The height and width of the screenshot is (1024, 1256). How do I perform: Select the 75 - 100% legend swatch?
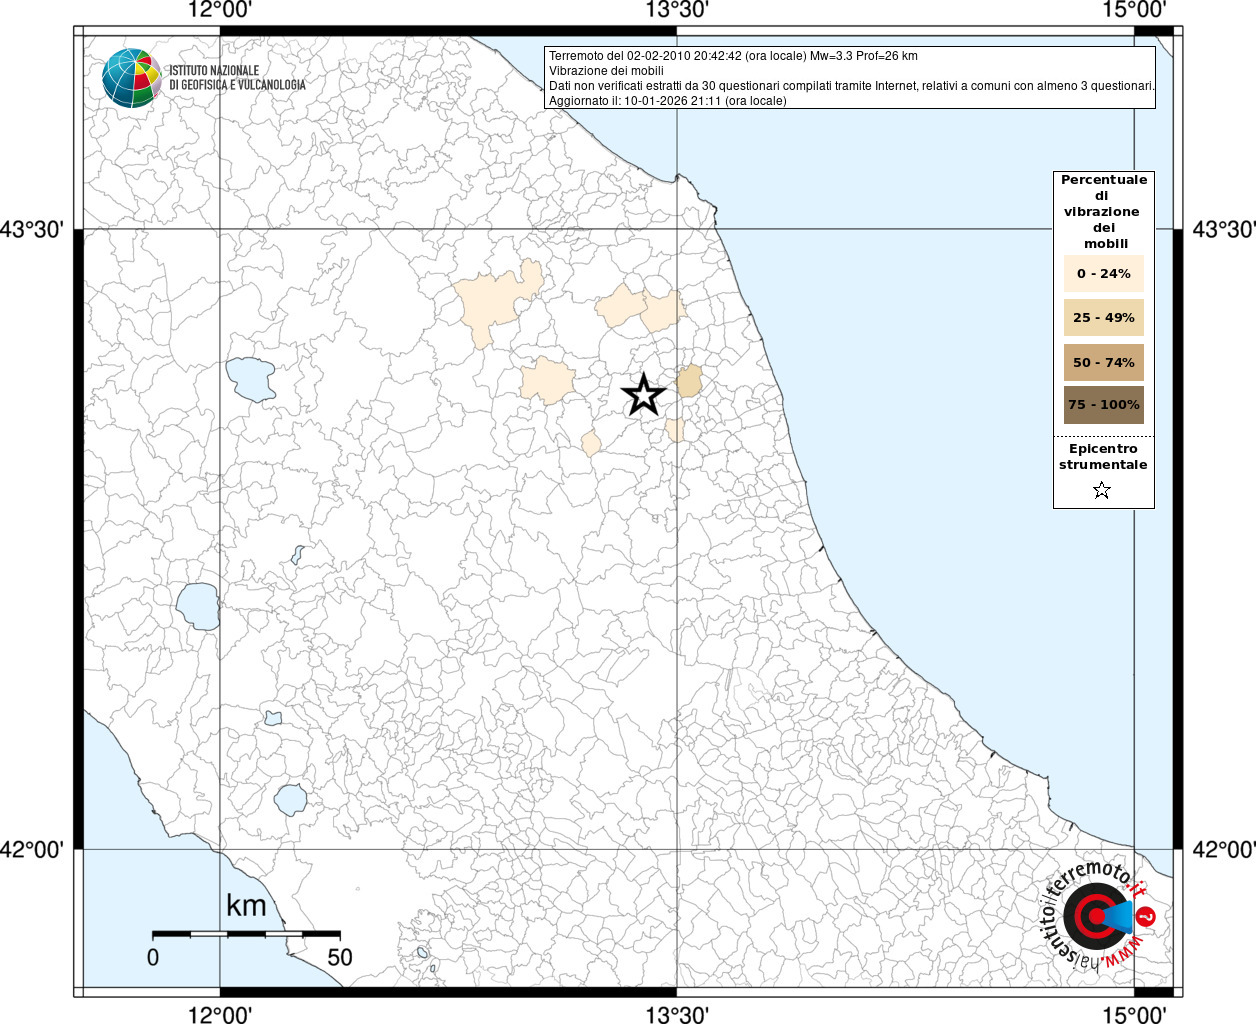1103,405
